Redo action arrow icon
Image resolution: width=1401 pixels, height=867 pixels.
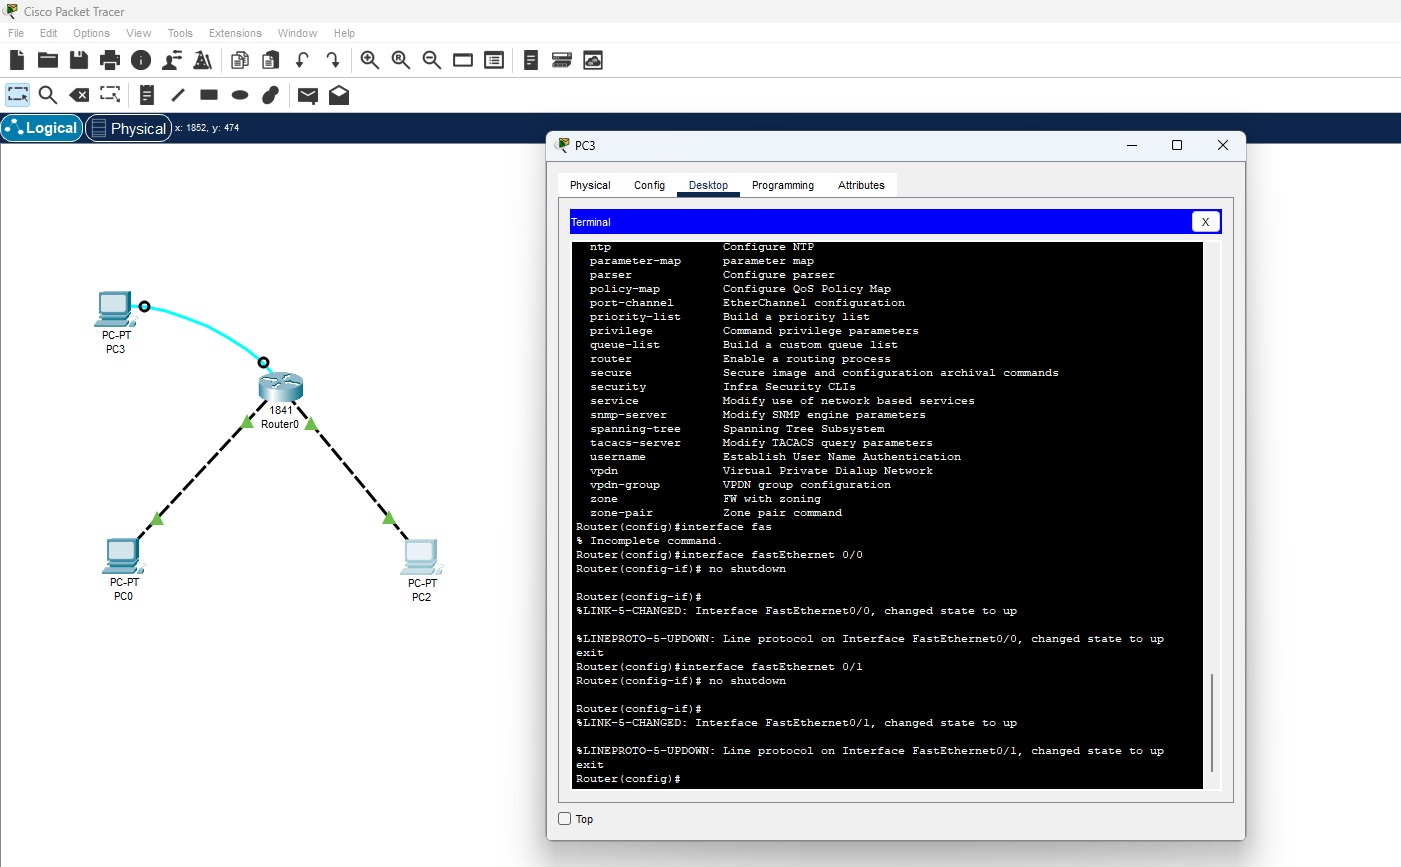(333, 60)
